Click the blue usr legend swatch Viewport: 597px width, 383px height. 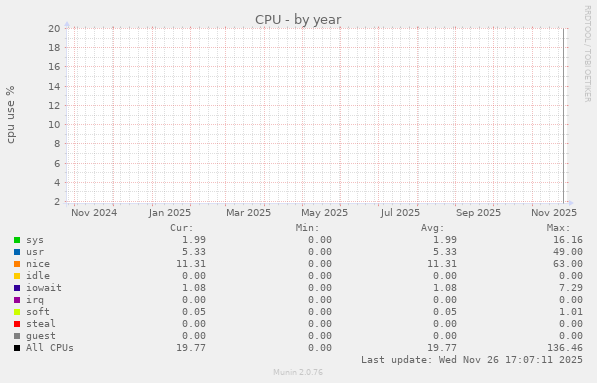[17, 252]
